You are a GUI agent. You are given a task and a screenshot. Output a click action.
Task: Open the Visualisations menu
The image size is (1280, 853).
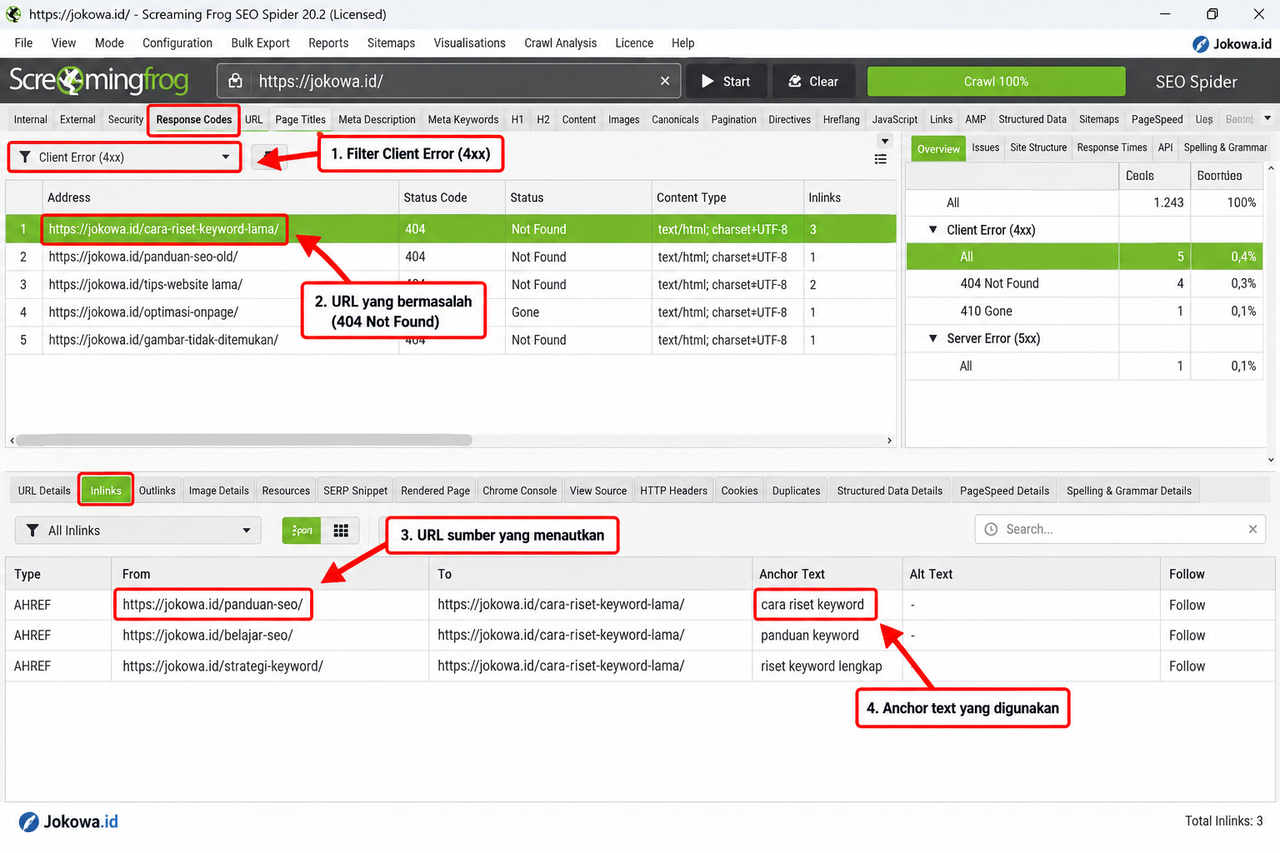coord(469,43)
